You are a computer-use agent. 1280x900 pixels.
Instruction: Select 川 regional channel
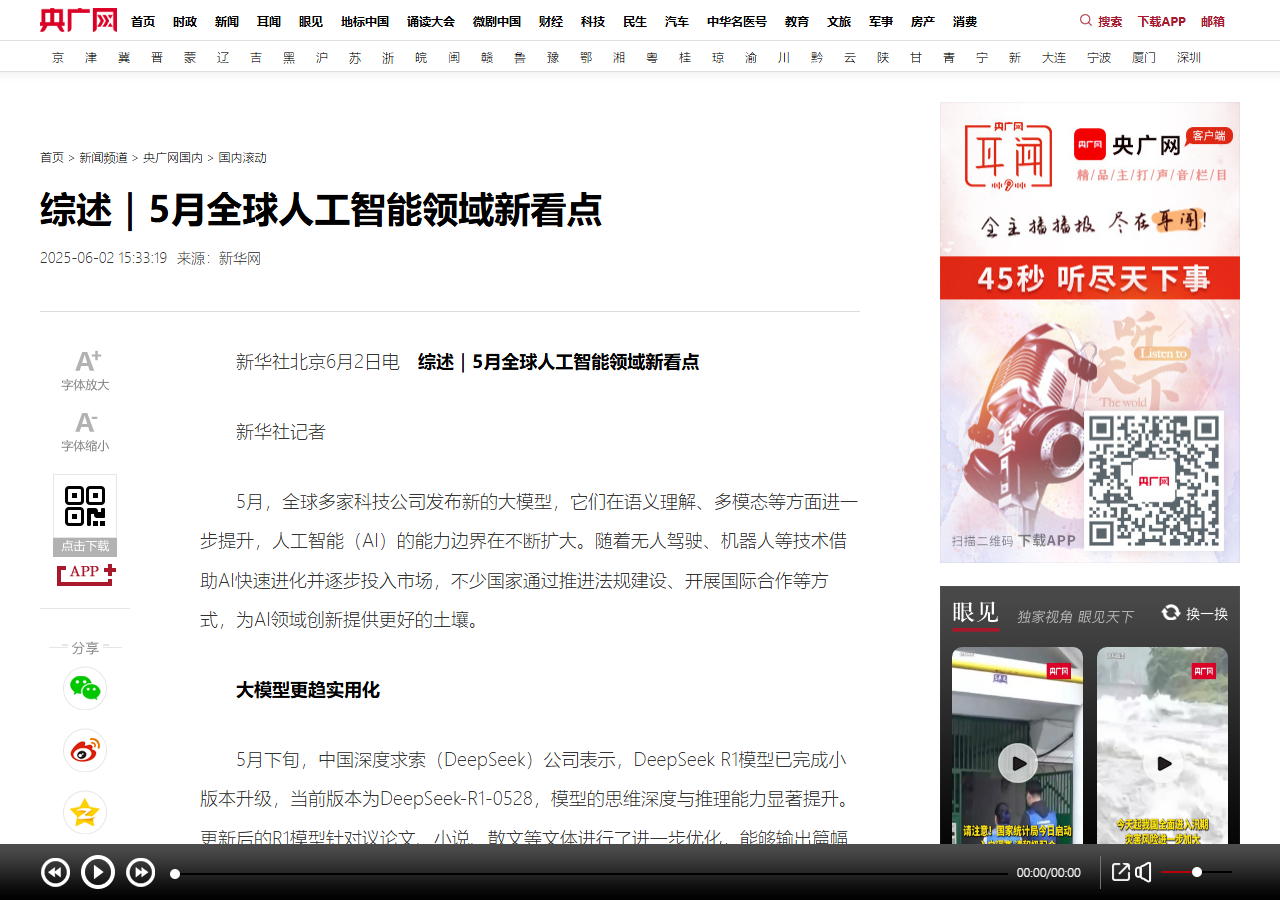coord(784,58)
